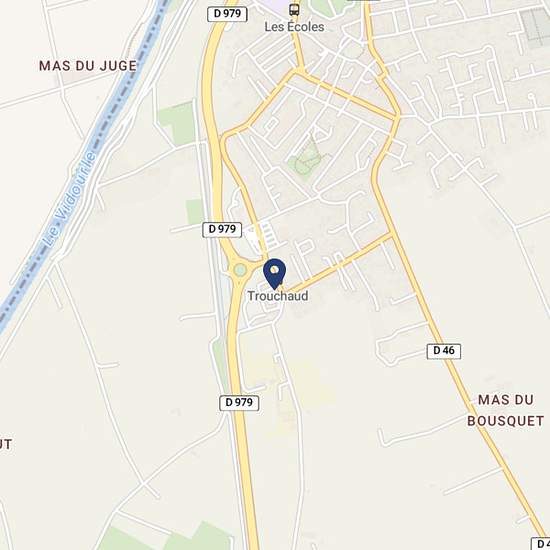Click the D 979 shield near the roundabout
This screenshot has width=550, height=550.
click(222, 229)
